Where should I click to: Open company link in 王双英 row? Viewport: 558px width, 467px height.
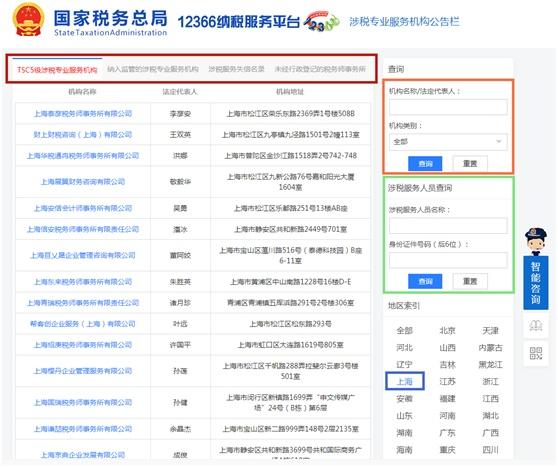[83, 135]
